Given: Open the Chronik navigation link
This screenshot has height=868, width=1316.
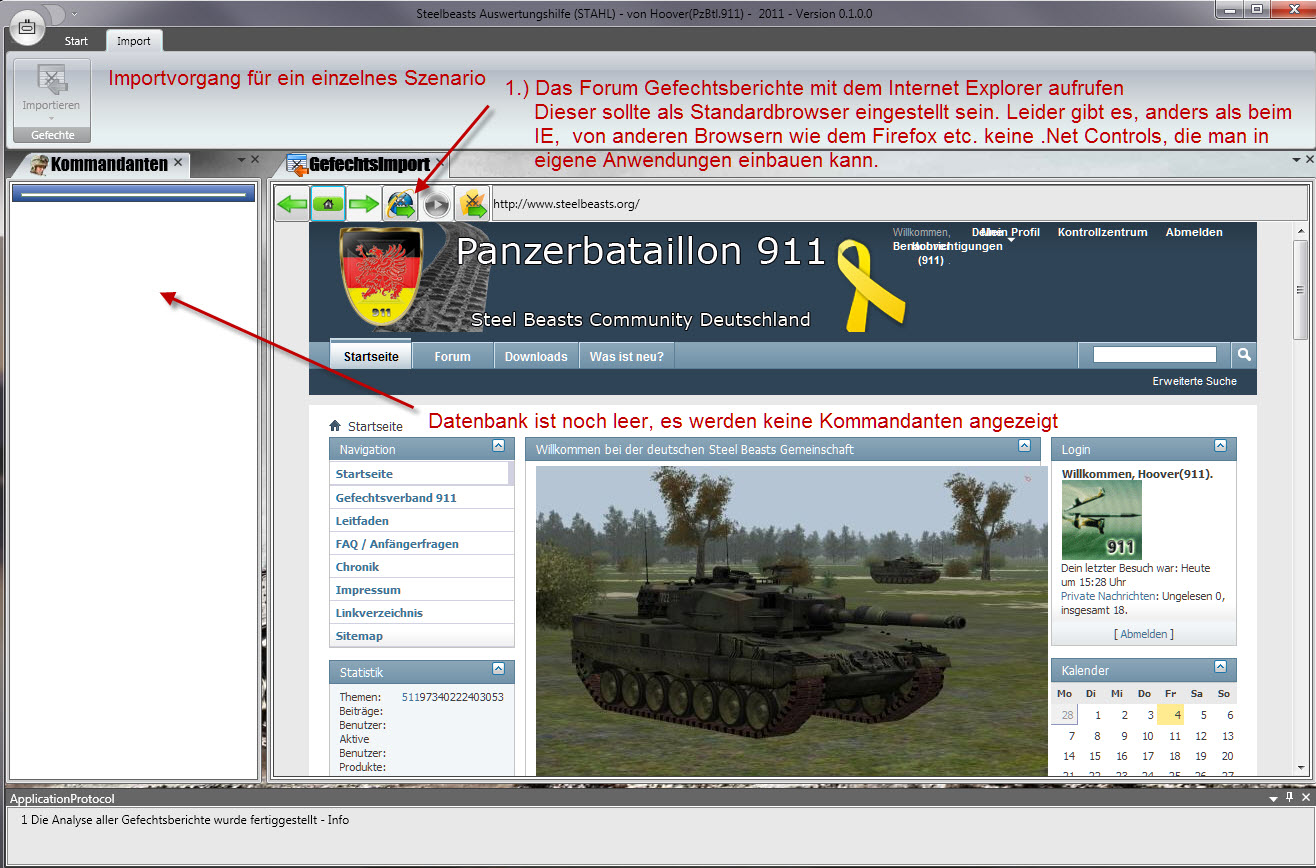Looking at the screenshot, I should pyautogui.click(x=357, y=567).
